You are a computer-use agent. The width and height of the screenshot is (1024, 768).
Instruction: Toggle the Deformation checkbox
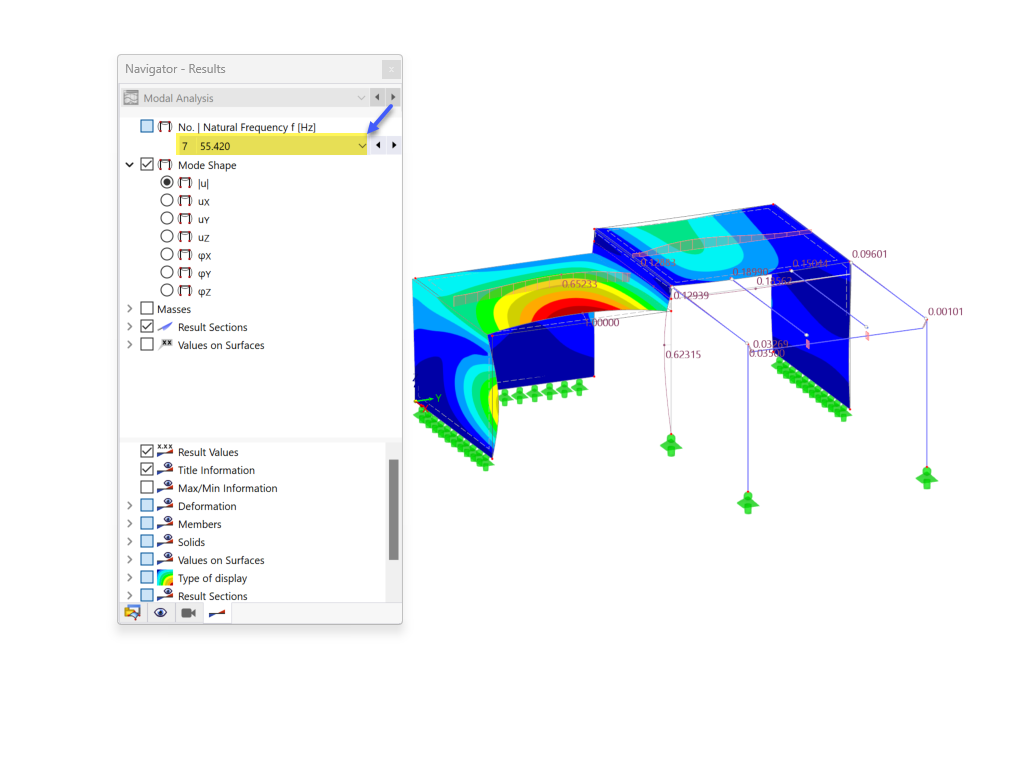pyautogui.click(x=147, y=505)
